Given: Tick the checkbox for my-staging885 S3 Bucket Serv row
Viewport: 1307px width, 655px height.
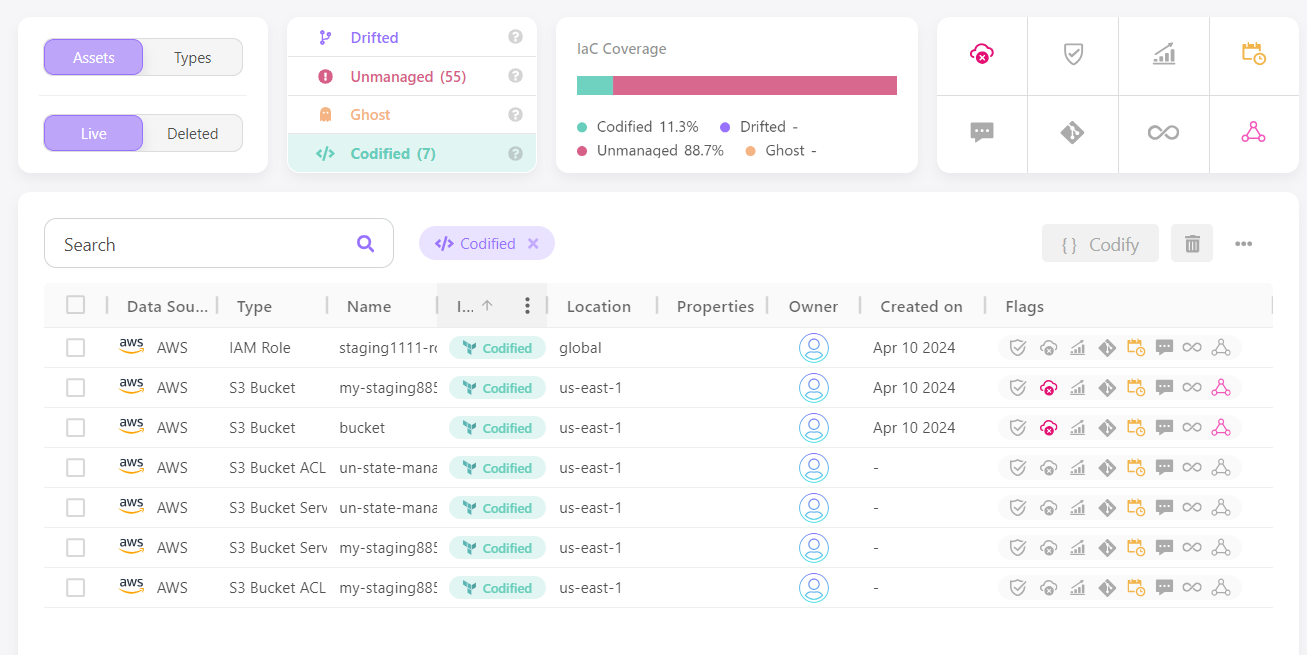Looking at the screenshot, I should point(75,548).
